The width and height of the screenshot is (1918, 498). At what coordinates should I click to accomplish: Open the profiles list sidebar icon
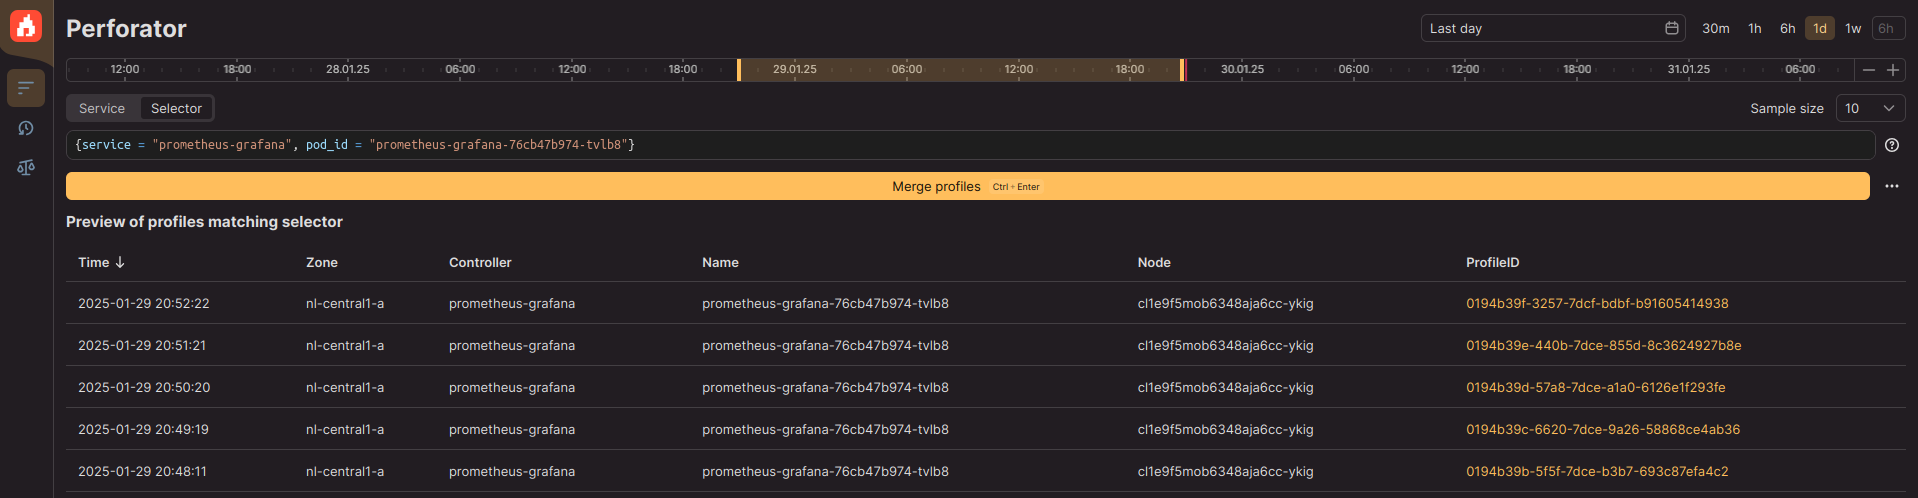coord(26,88)
